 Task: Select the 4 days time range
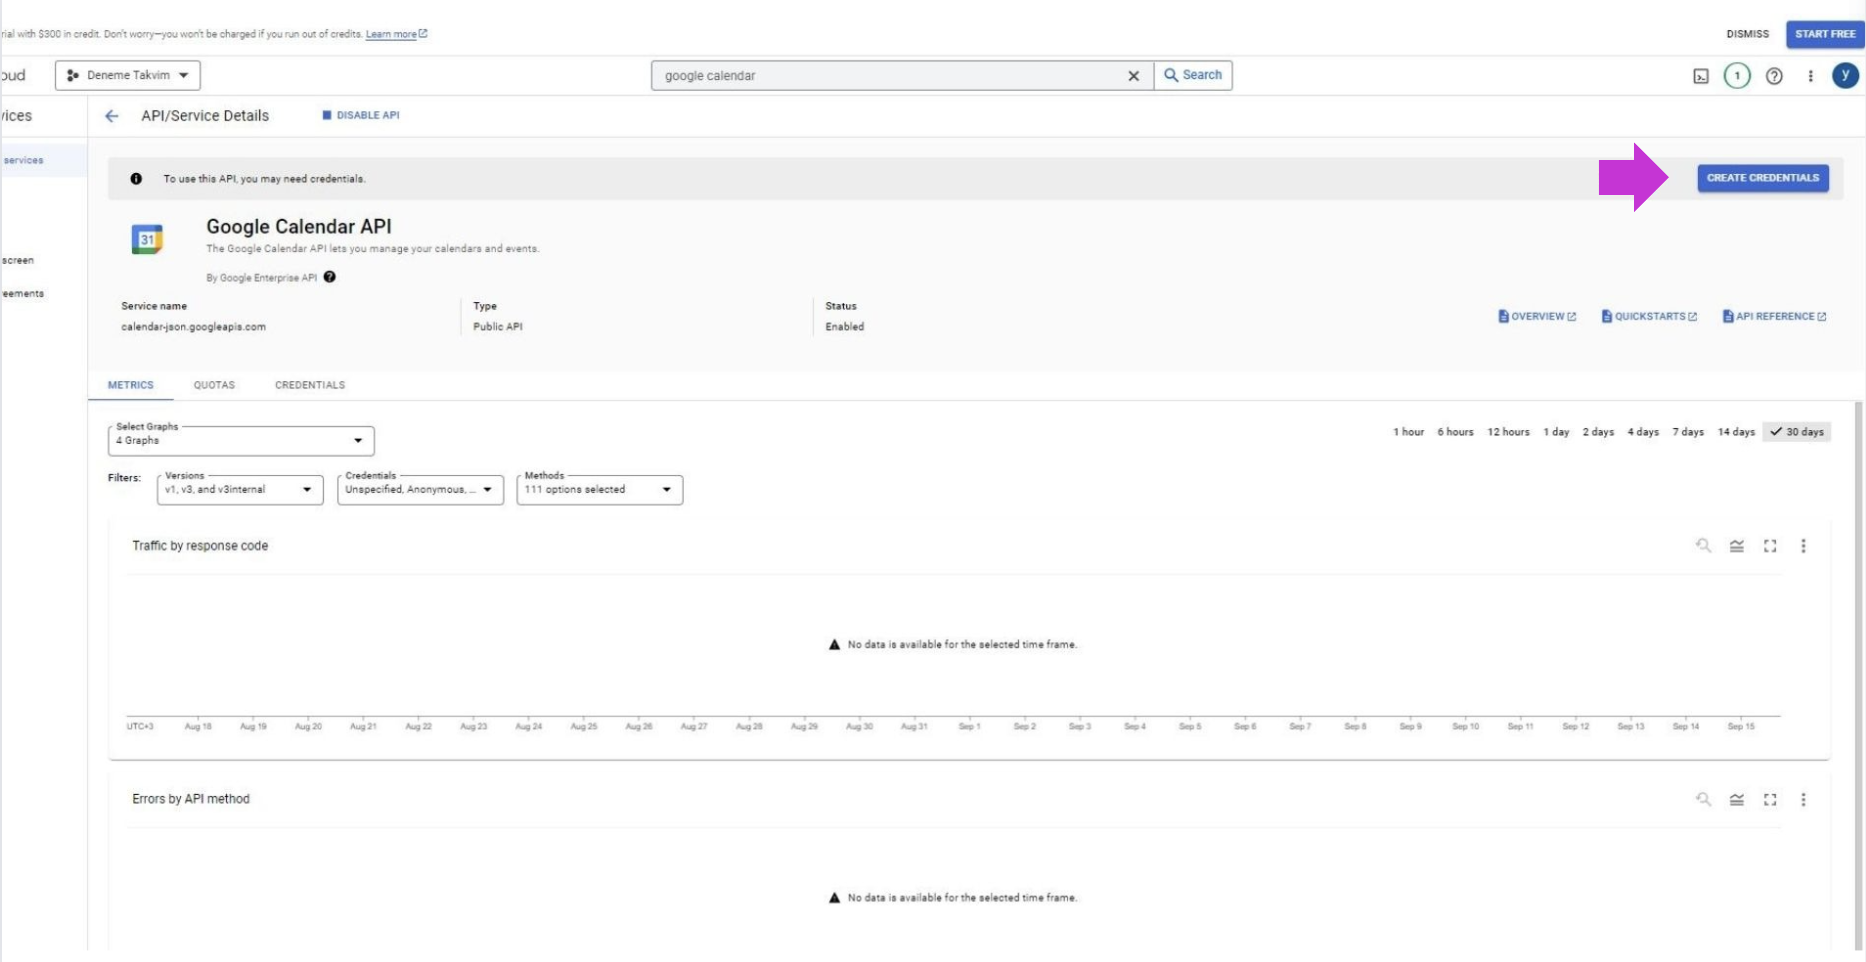pos(1643,432)
